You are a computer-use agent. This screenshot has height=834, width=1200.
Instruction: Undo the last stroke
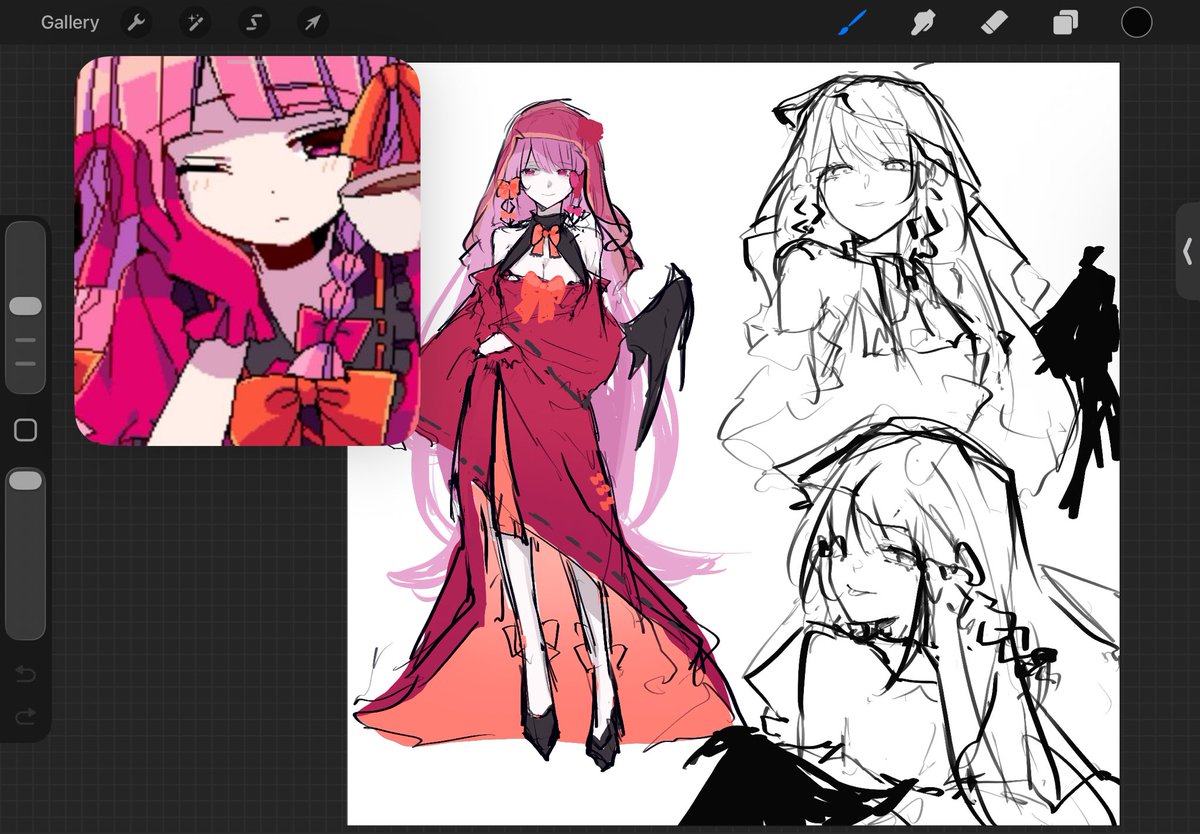click(x=25, y=674)
